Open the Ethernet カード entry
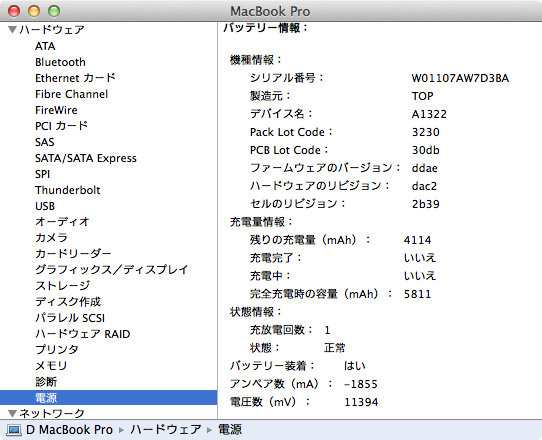This screenshot has width=542, height=440. (x=75, y=78)
